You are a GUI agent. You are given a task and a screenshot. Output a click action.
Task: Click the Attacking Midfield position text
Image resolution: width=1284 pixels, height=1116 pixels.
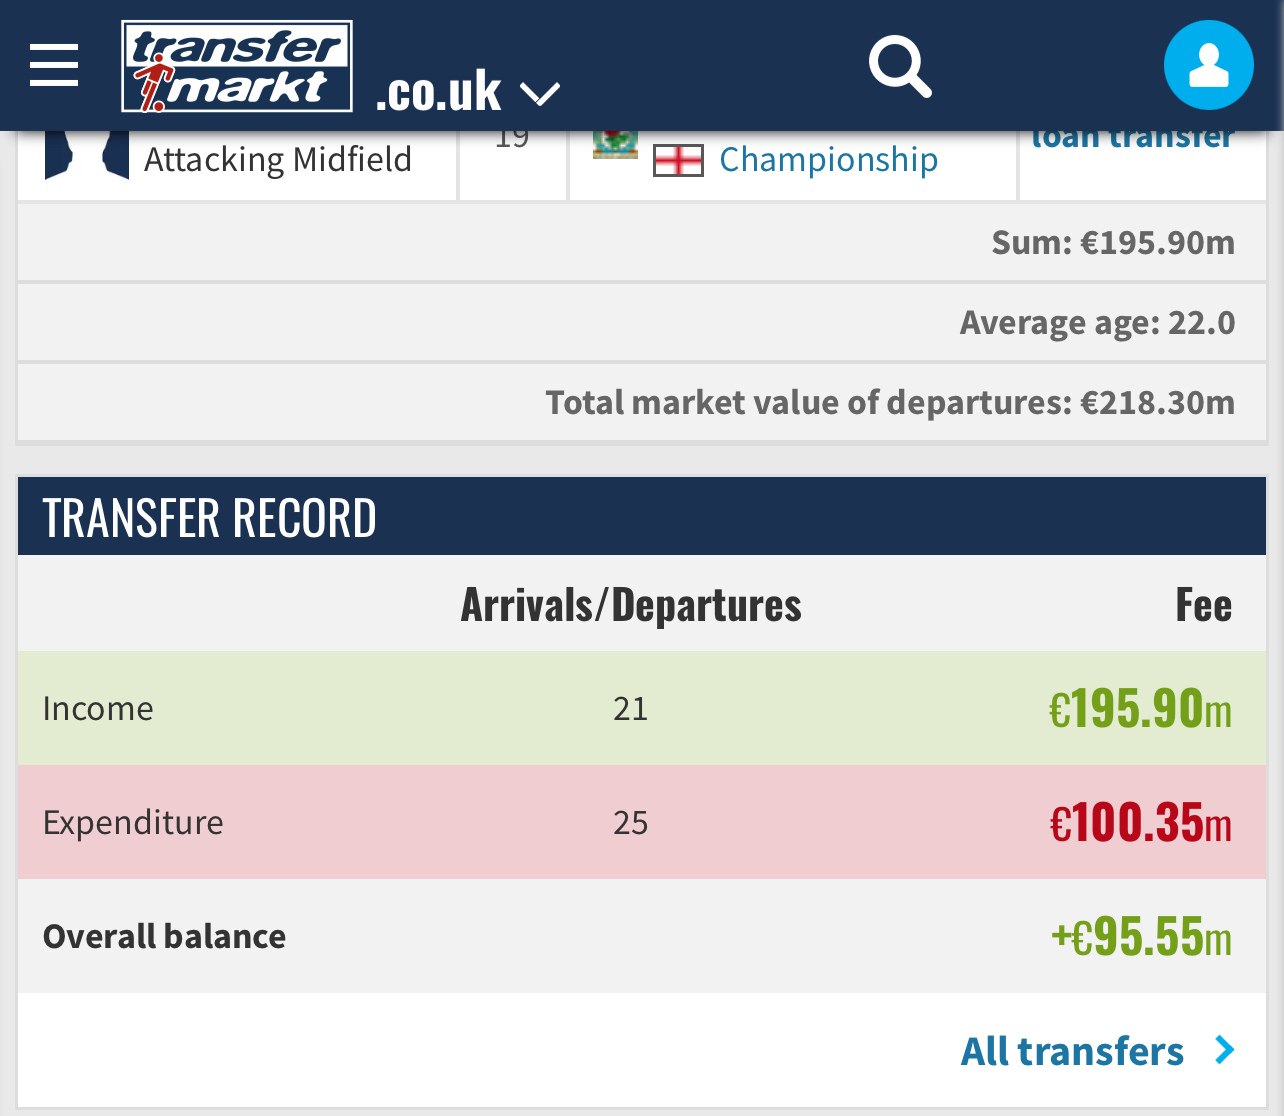click(x=278, y=159)
